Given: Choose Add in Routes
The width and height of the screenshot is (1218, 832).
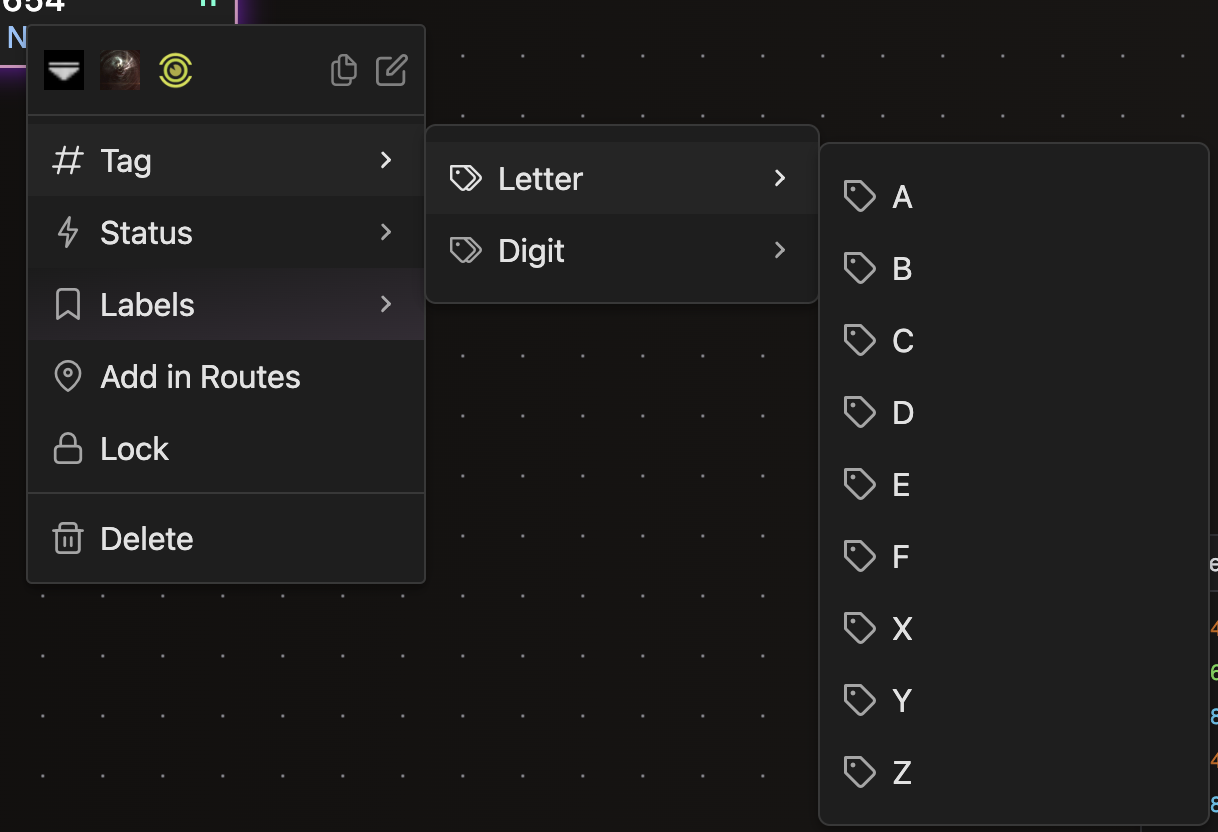Looking at the screenshot, I should 200,377.
